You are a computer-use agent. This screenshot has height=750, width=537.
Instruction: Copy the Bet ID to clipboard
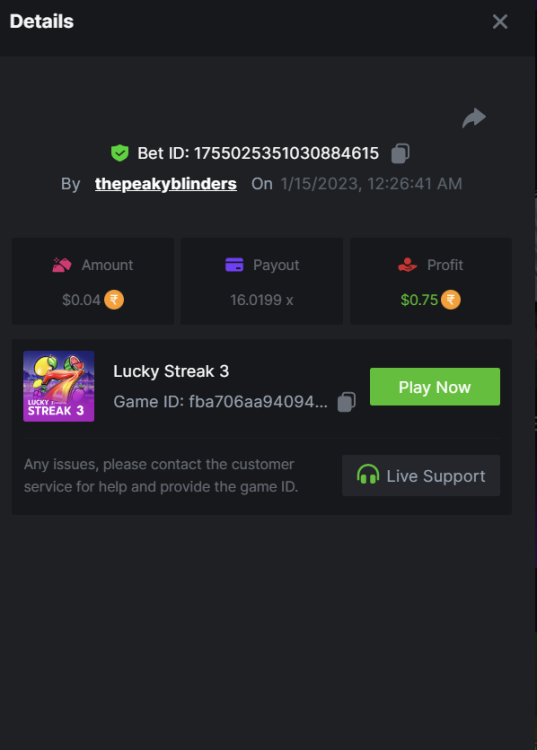[x=400, y=154]
